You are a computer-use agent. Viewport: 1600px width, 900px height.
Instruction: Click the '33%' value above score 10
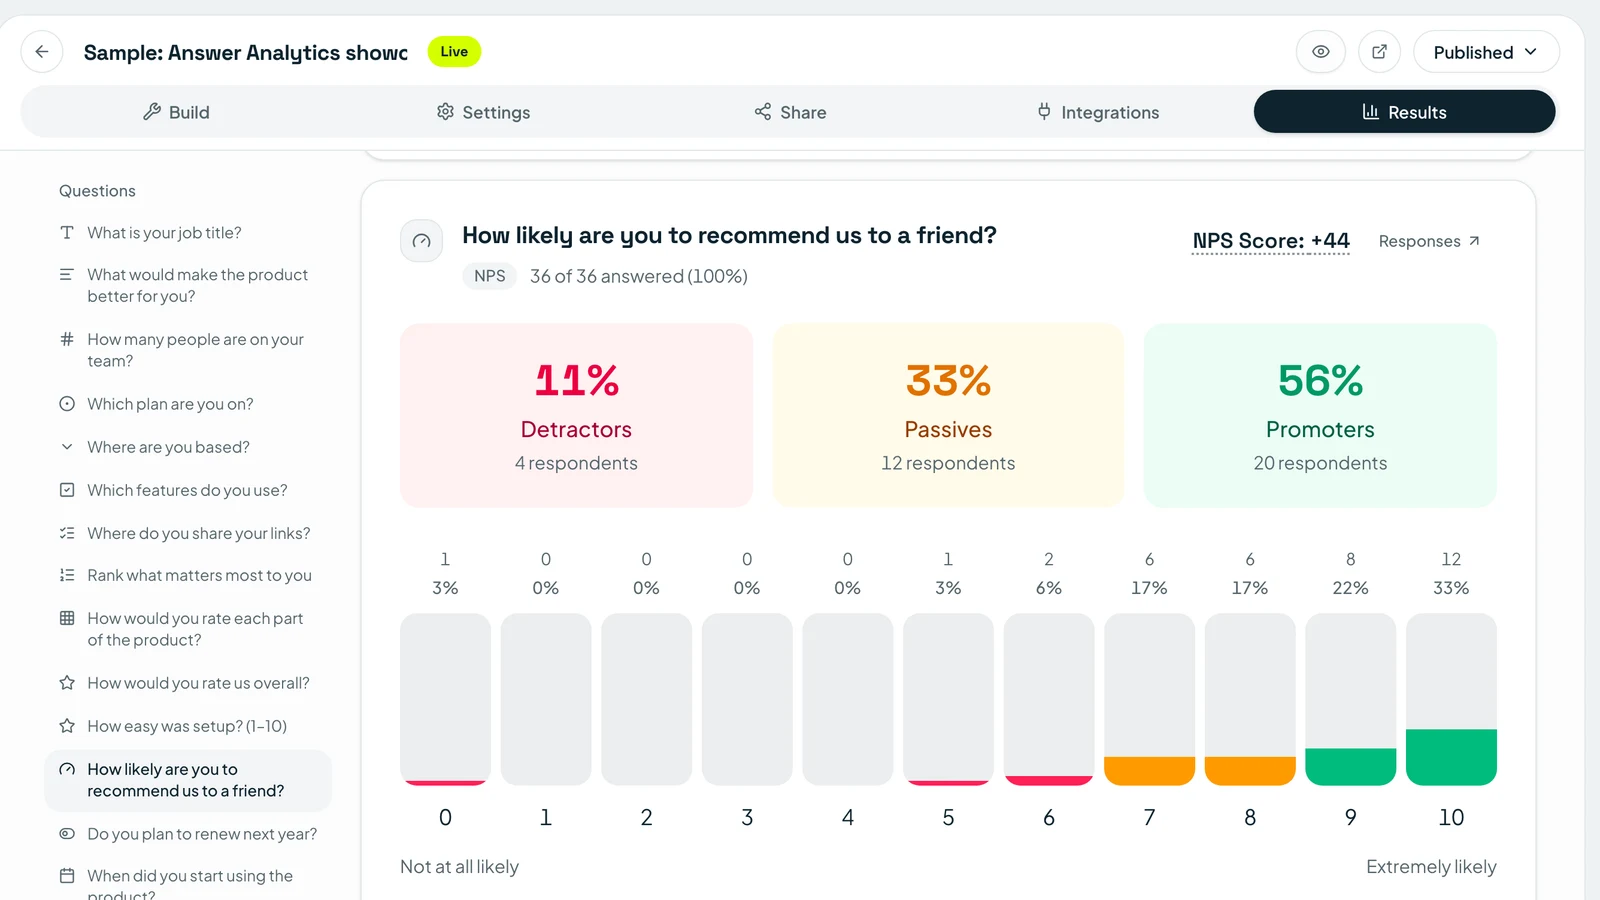(1451, 588)
